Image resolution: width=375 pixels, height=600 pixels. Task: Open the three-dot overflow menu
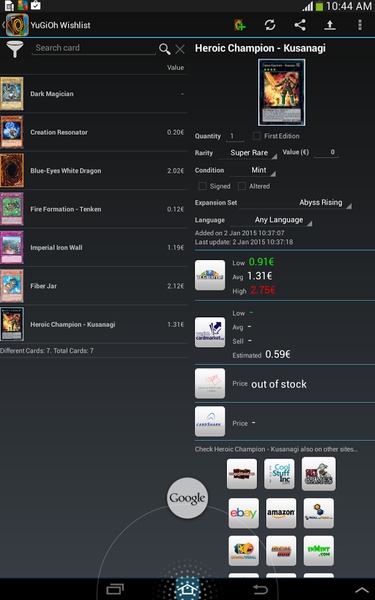click(x=359, y=25)
